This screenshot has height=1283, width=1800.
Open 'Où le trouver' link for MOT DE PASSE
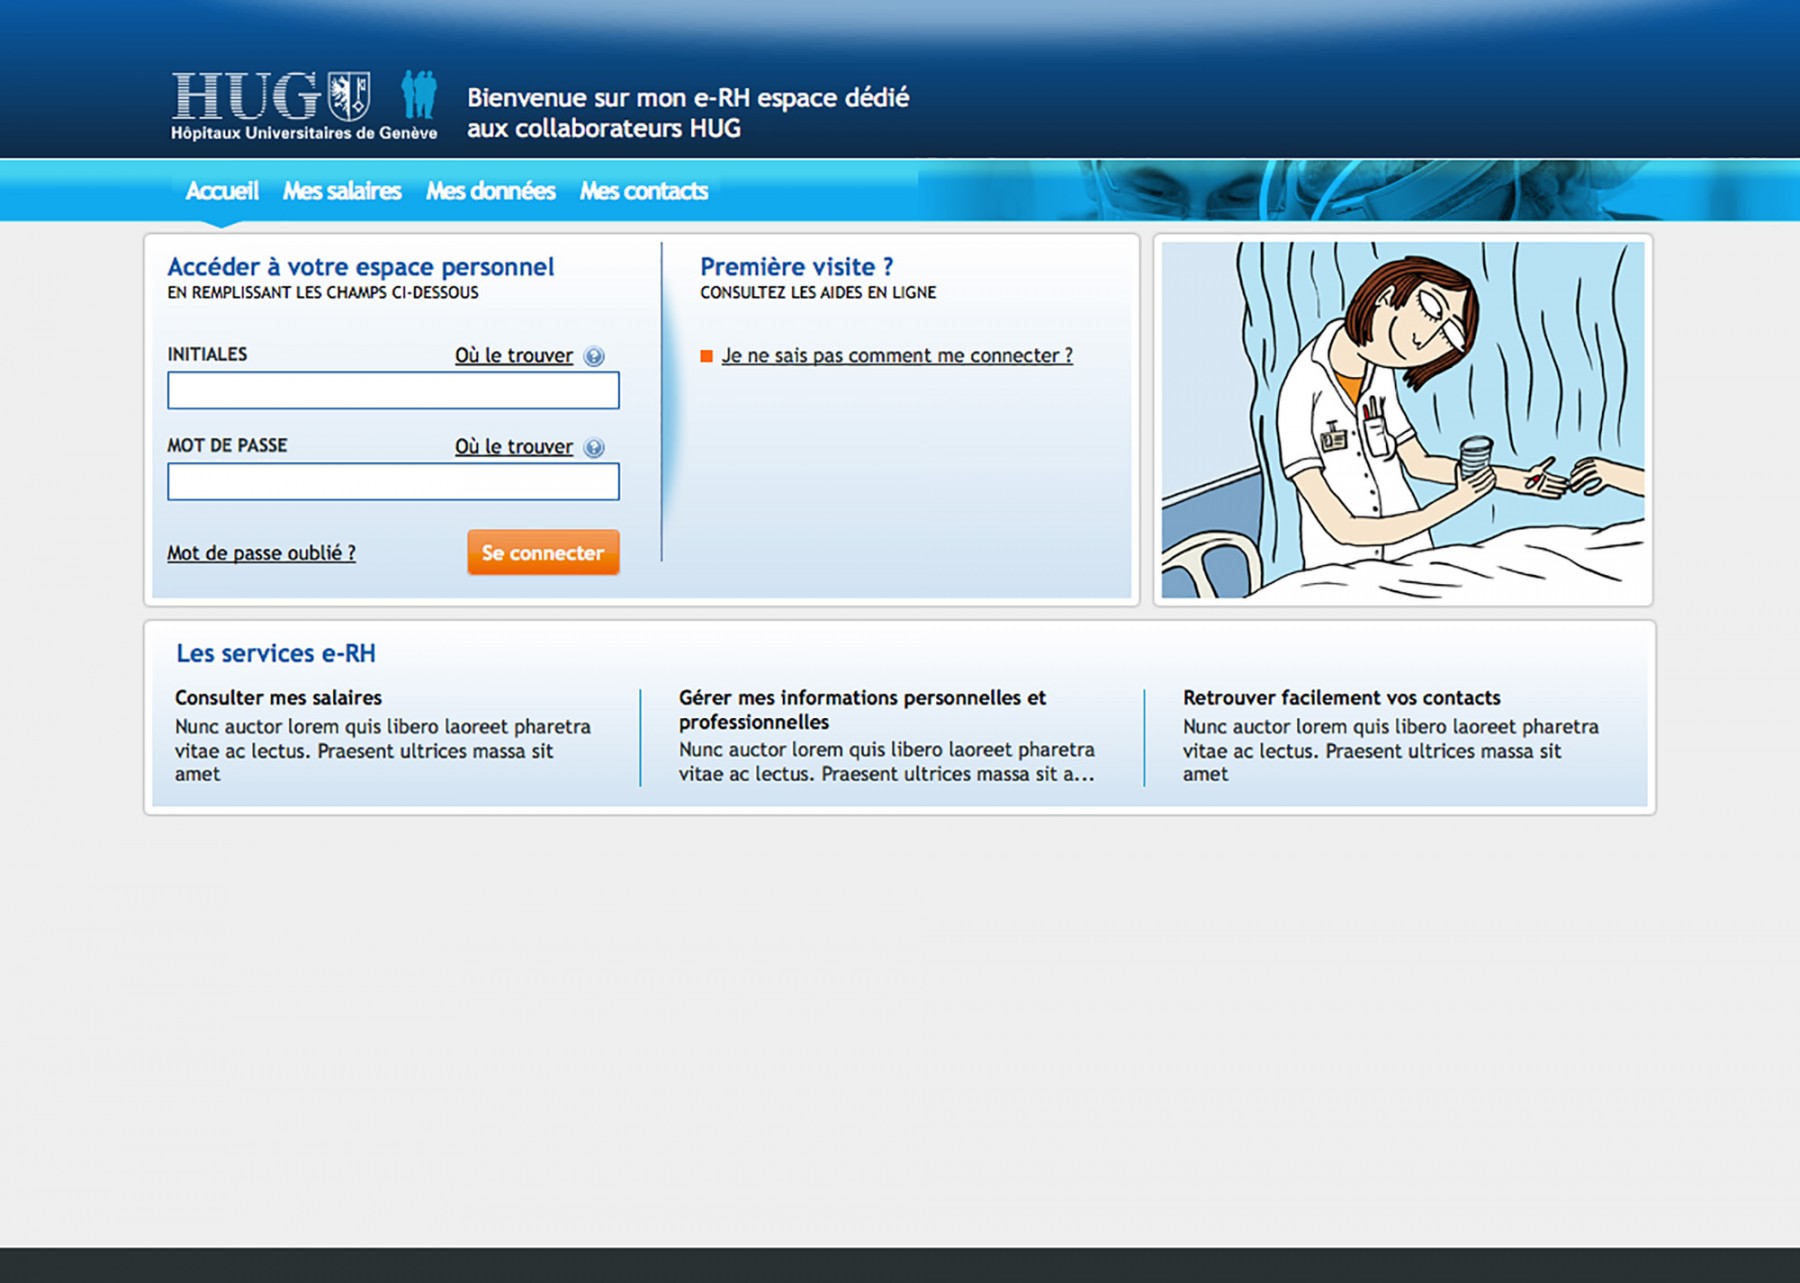pos(514,447)
